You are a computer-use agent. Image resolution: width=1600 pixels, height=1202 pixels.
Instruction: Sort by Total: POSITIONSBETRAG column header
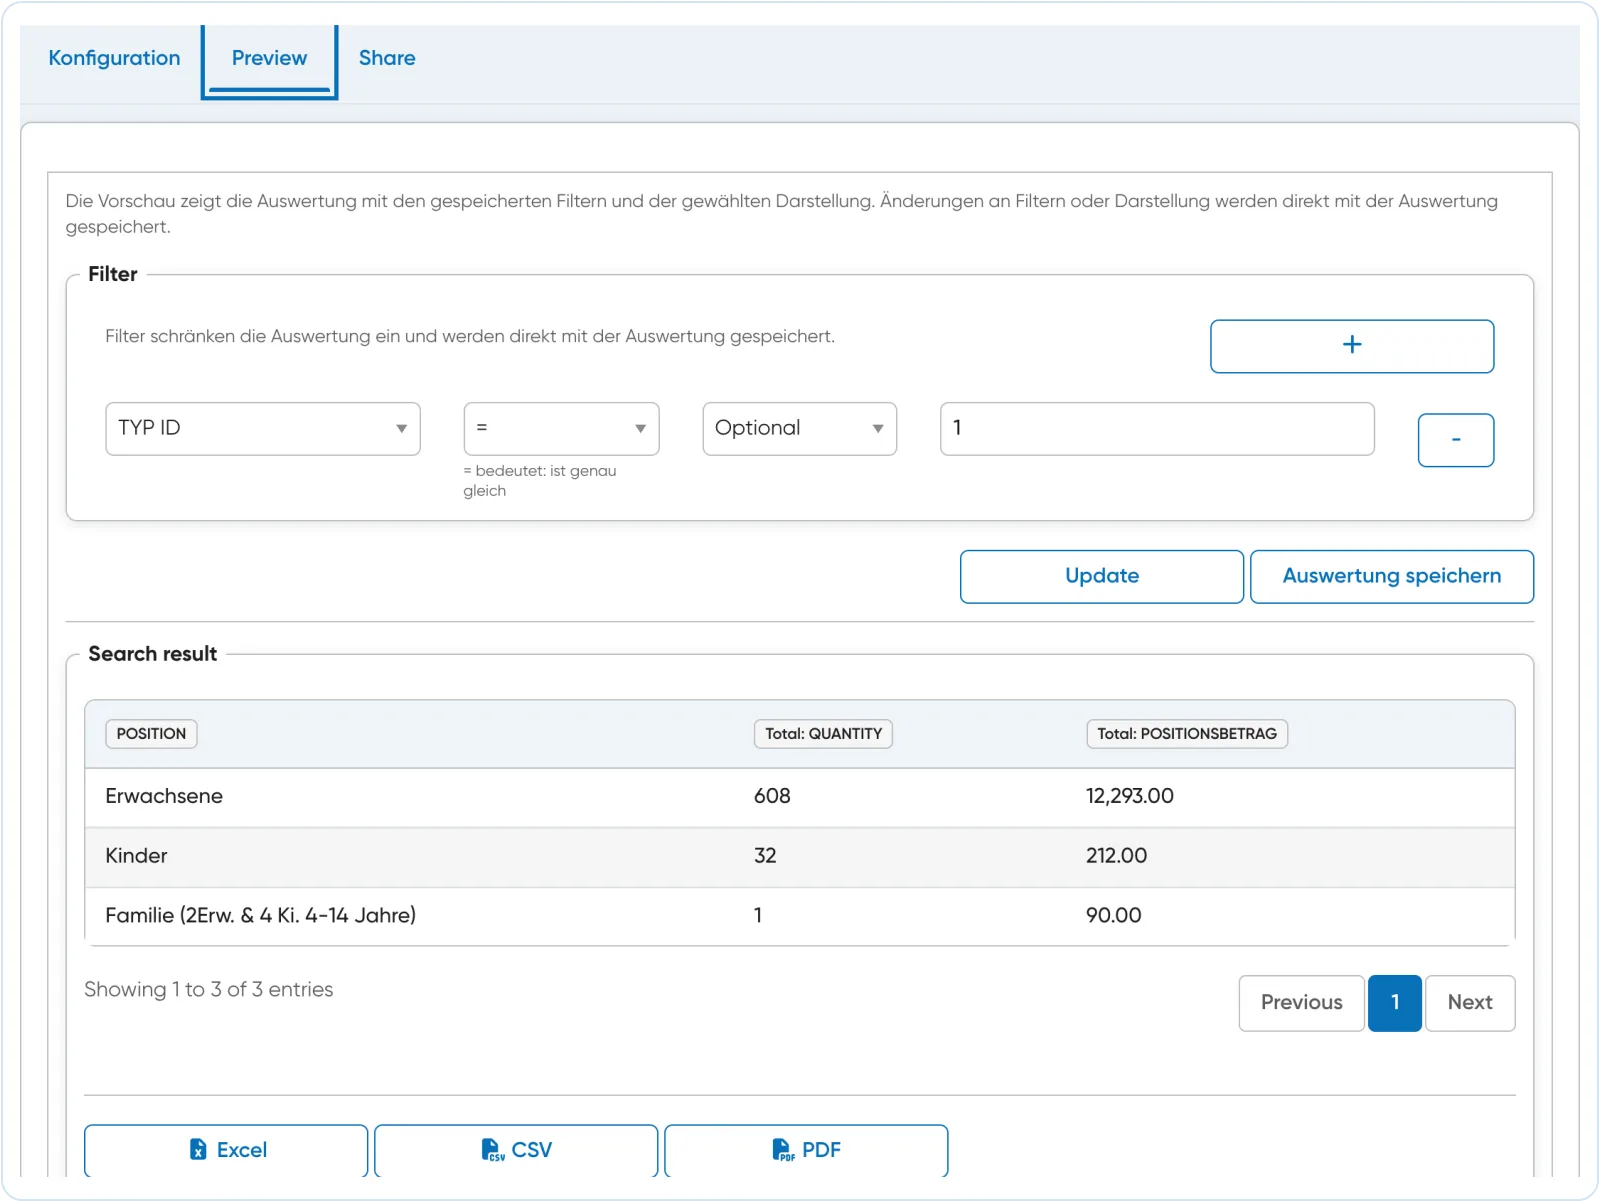pos(1187,734)
